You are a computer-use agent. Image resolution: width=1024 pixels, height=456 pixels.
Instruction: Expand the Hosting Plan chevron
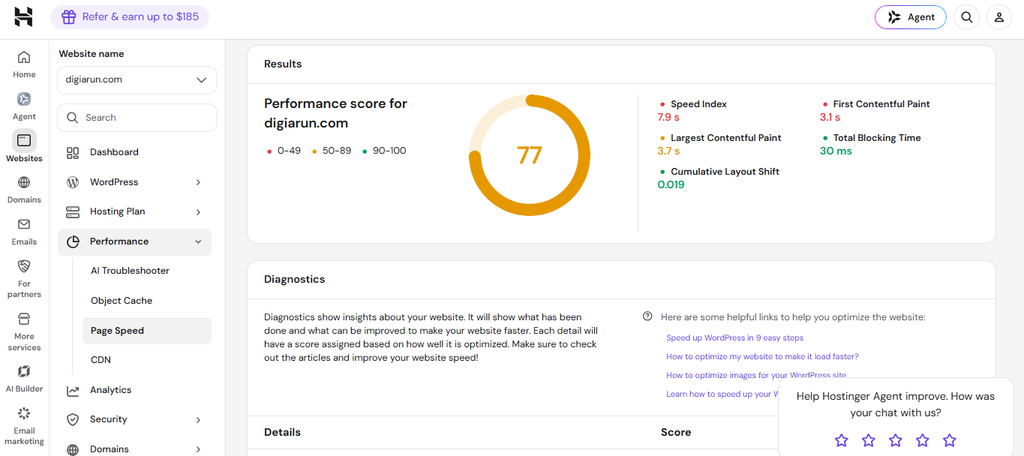tap(198, 212)
